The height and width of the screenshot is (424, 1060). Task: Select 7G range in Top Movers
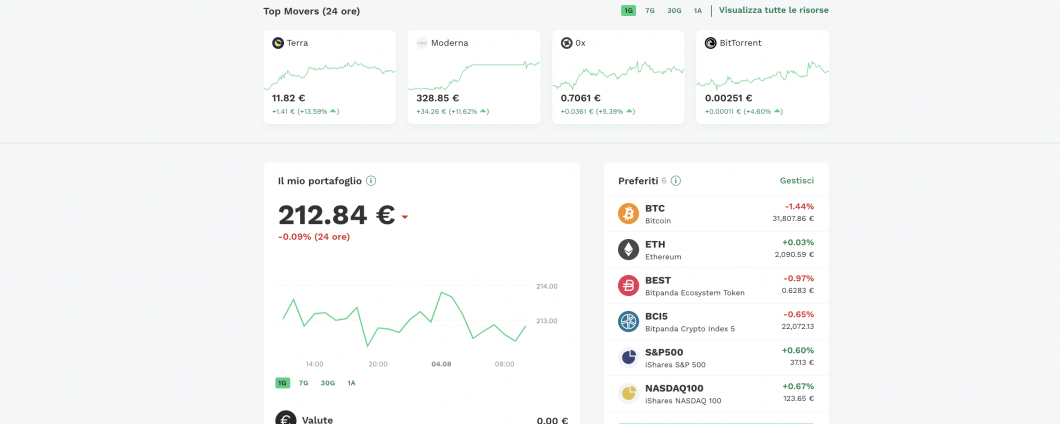tap(650, 11)
